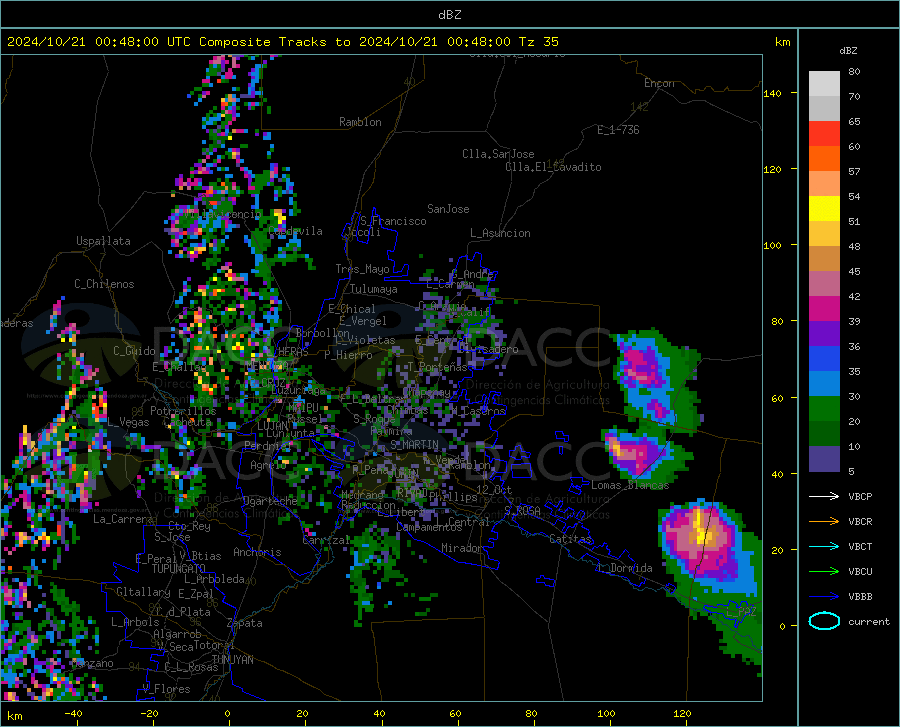This screenshot has height=727, width=900.
Task: Pick the purple swatch between 39 and 36
Action: 824,334
